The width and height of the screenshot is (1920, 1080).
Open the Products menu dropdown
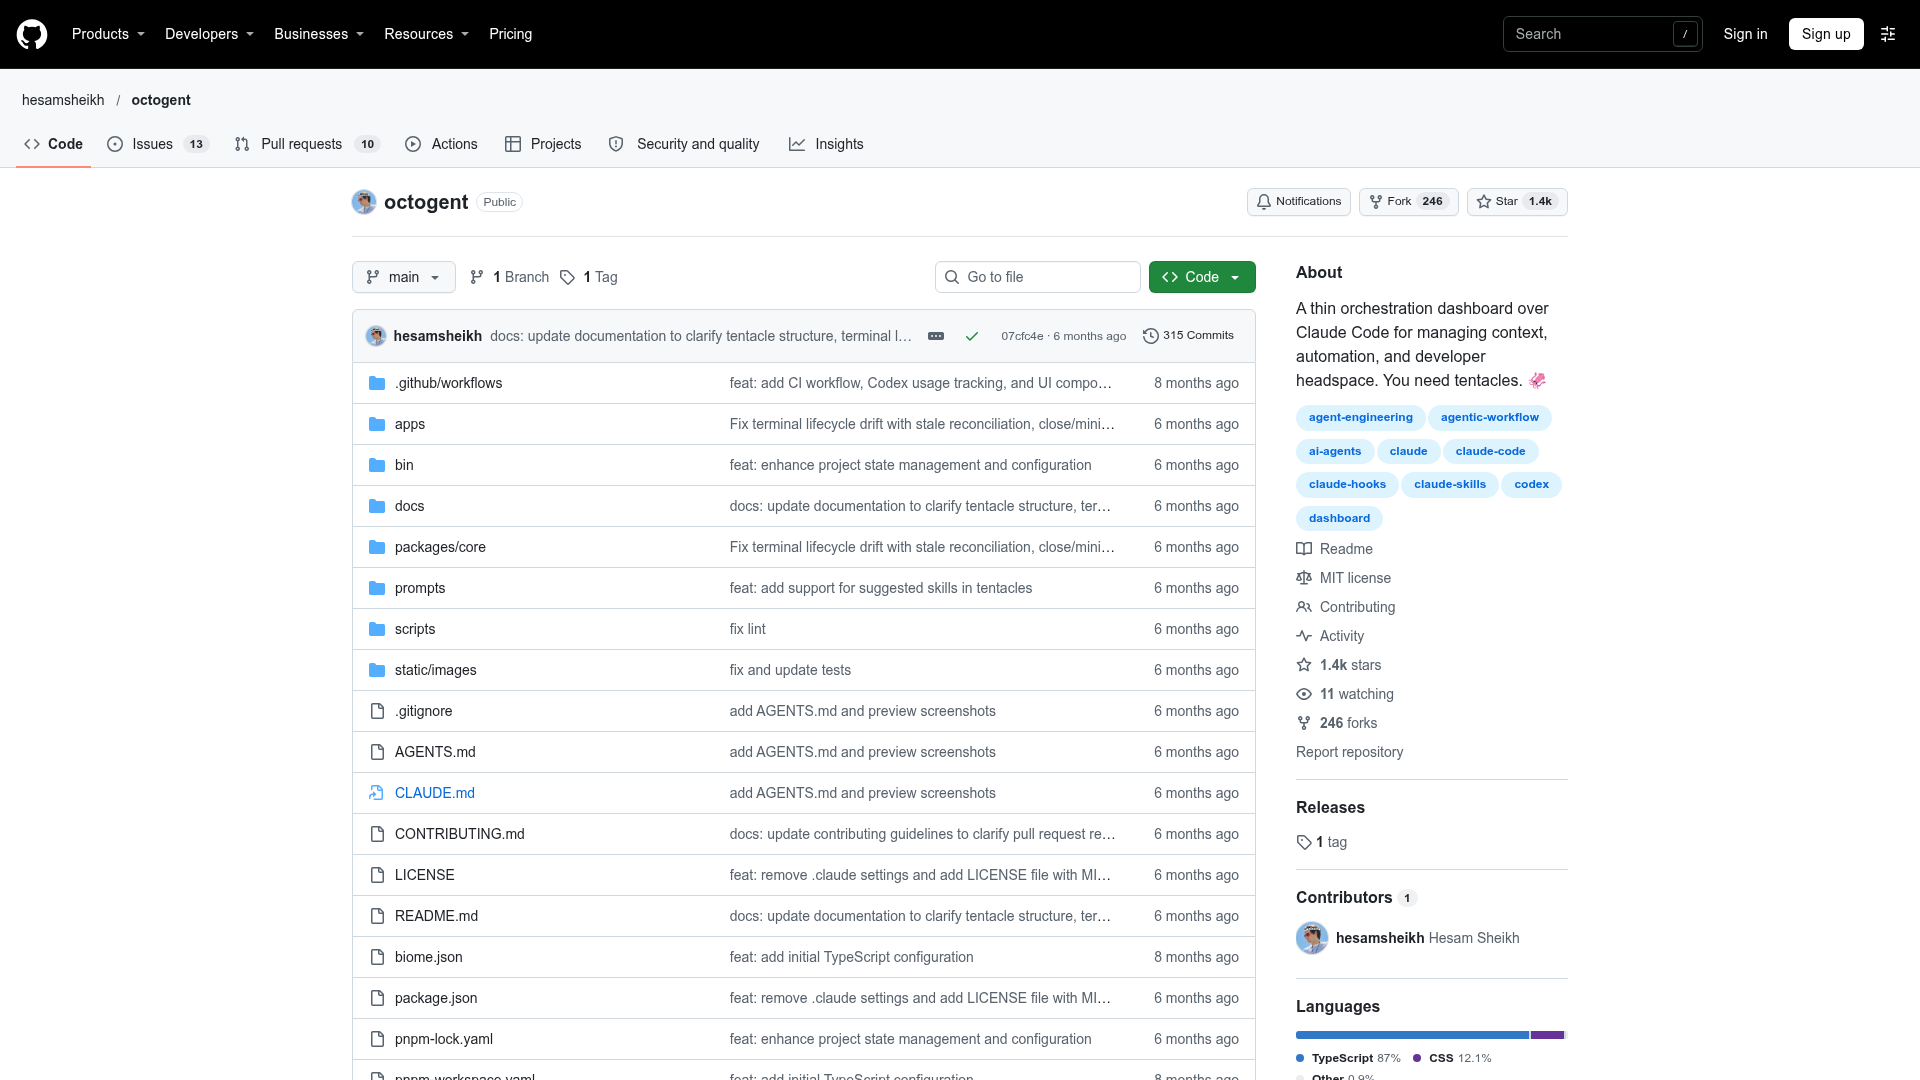coord(108,34)
